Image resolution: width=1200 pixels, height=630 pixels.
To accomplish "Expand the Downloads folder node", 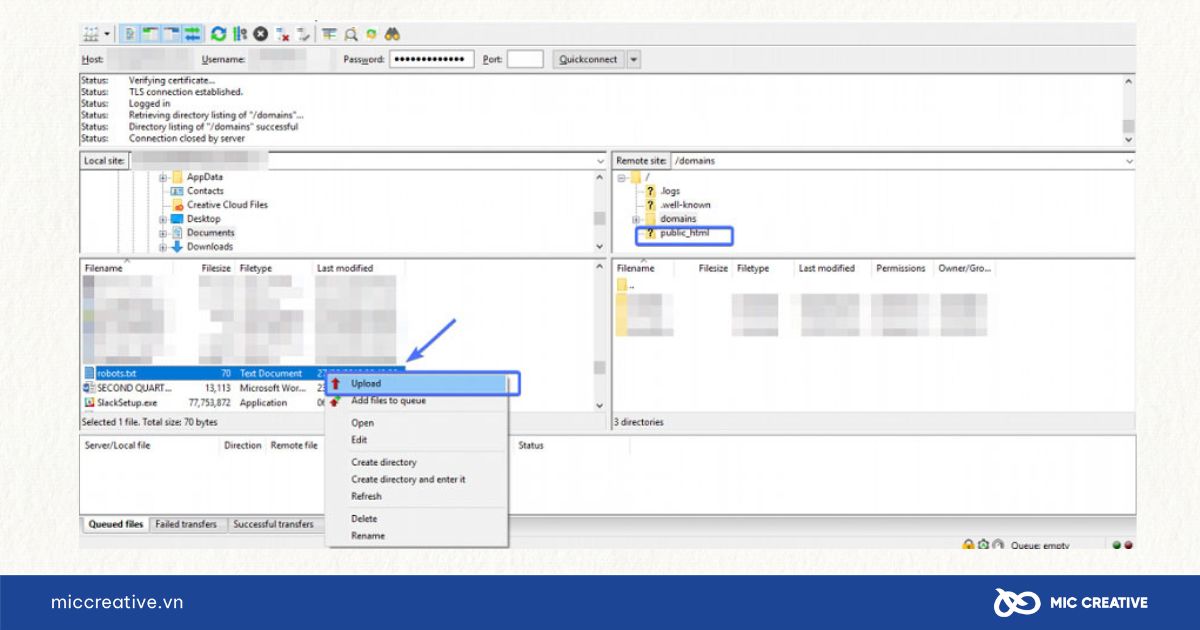I will 162,247.
